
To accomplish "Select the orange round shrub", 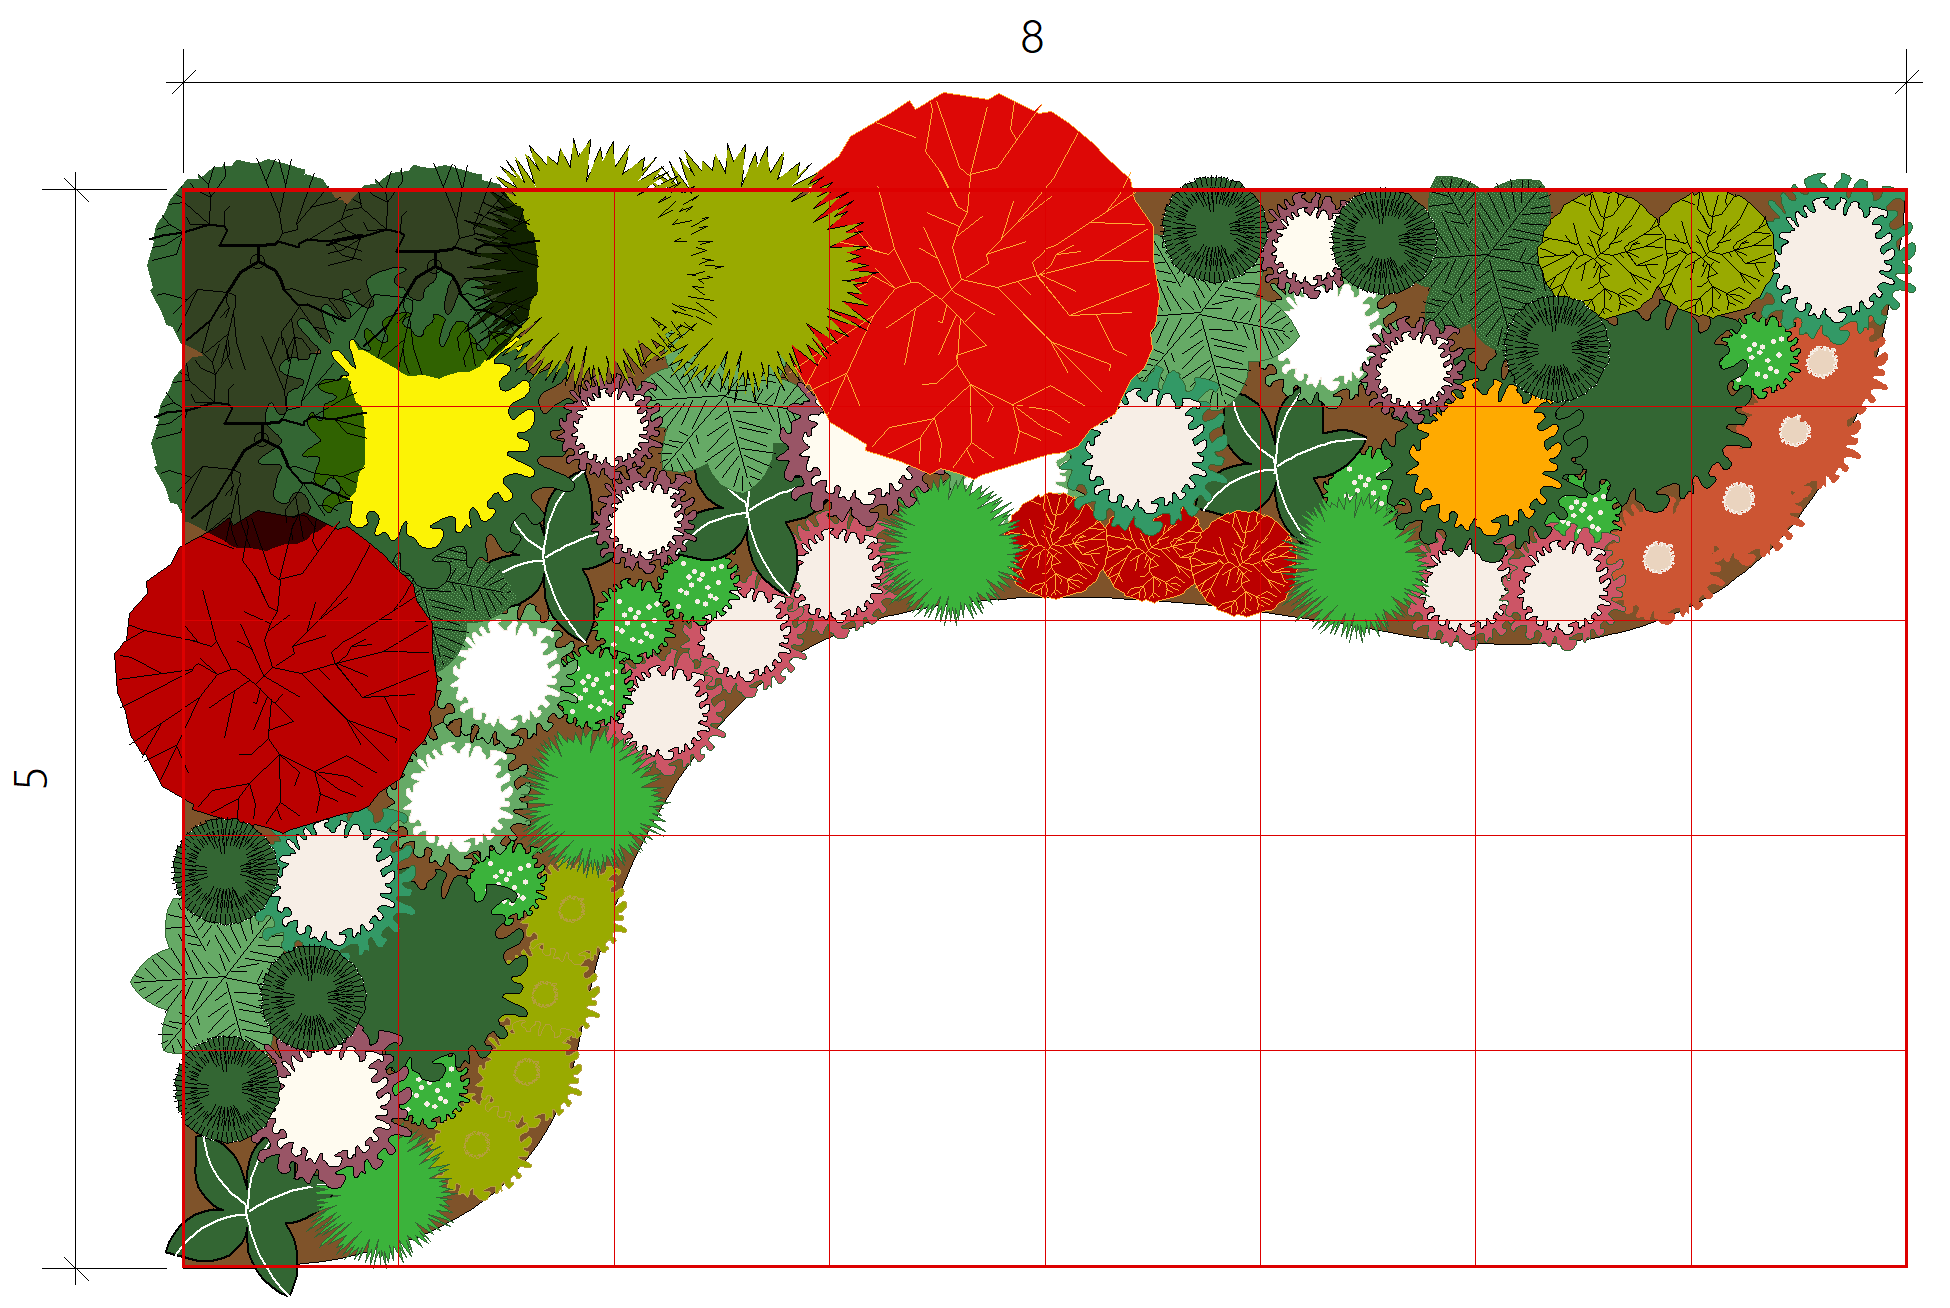I will pyautogui.click(x=1485, y=455).
